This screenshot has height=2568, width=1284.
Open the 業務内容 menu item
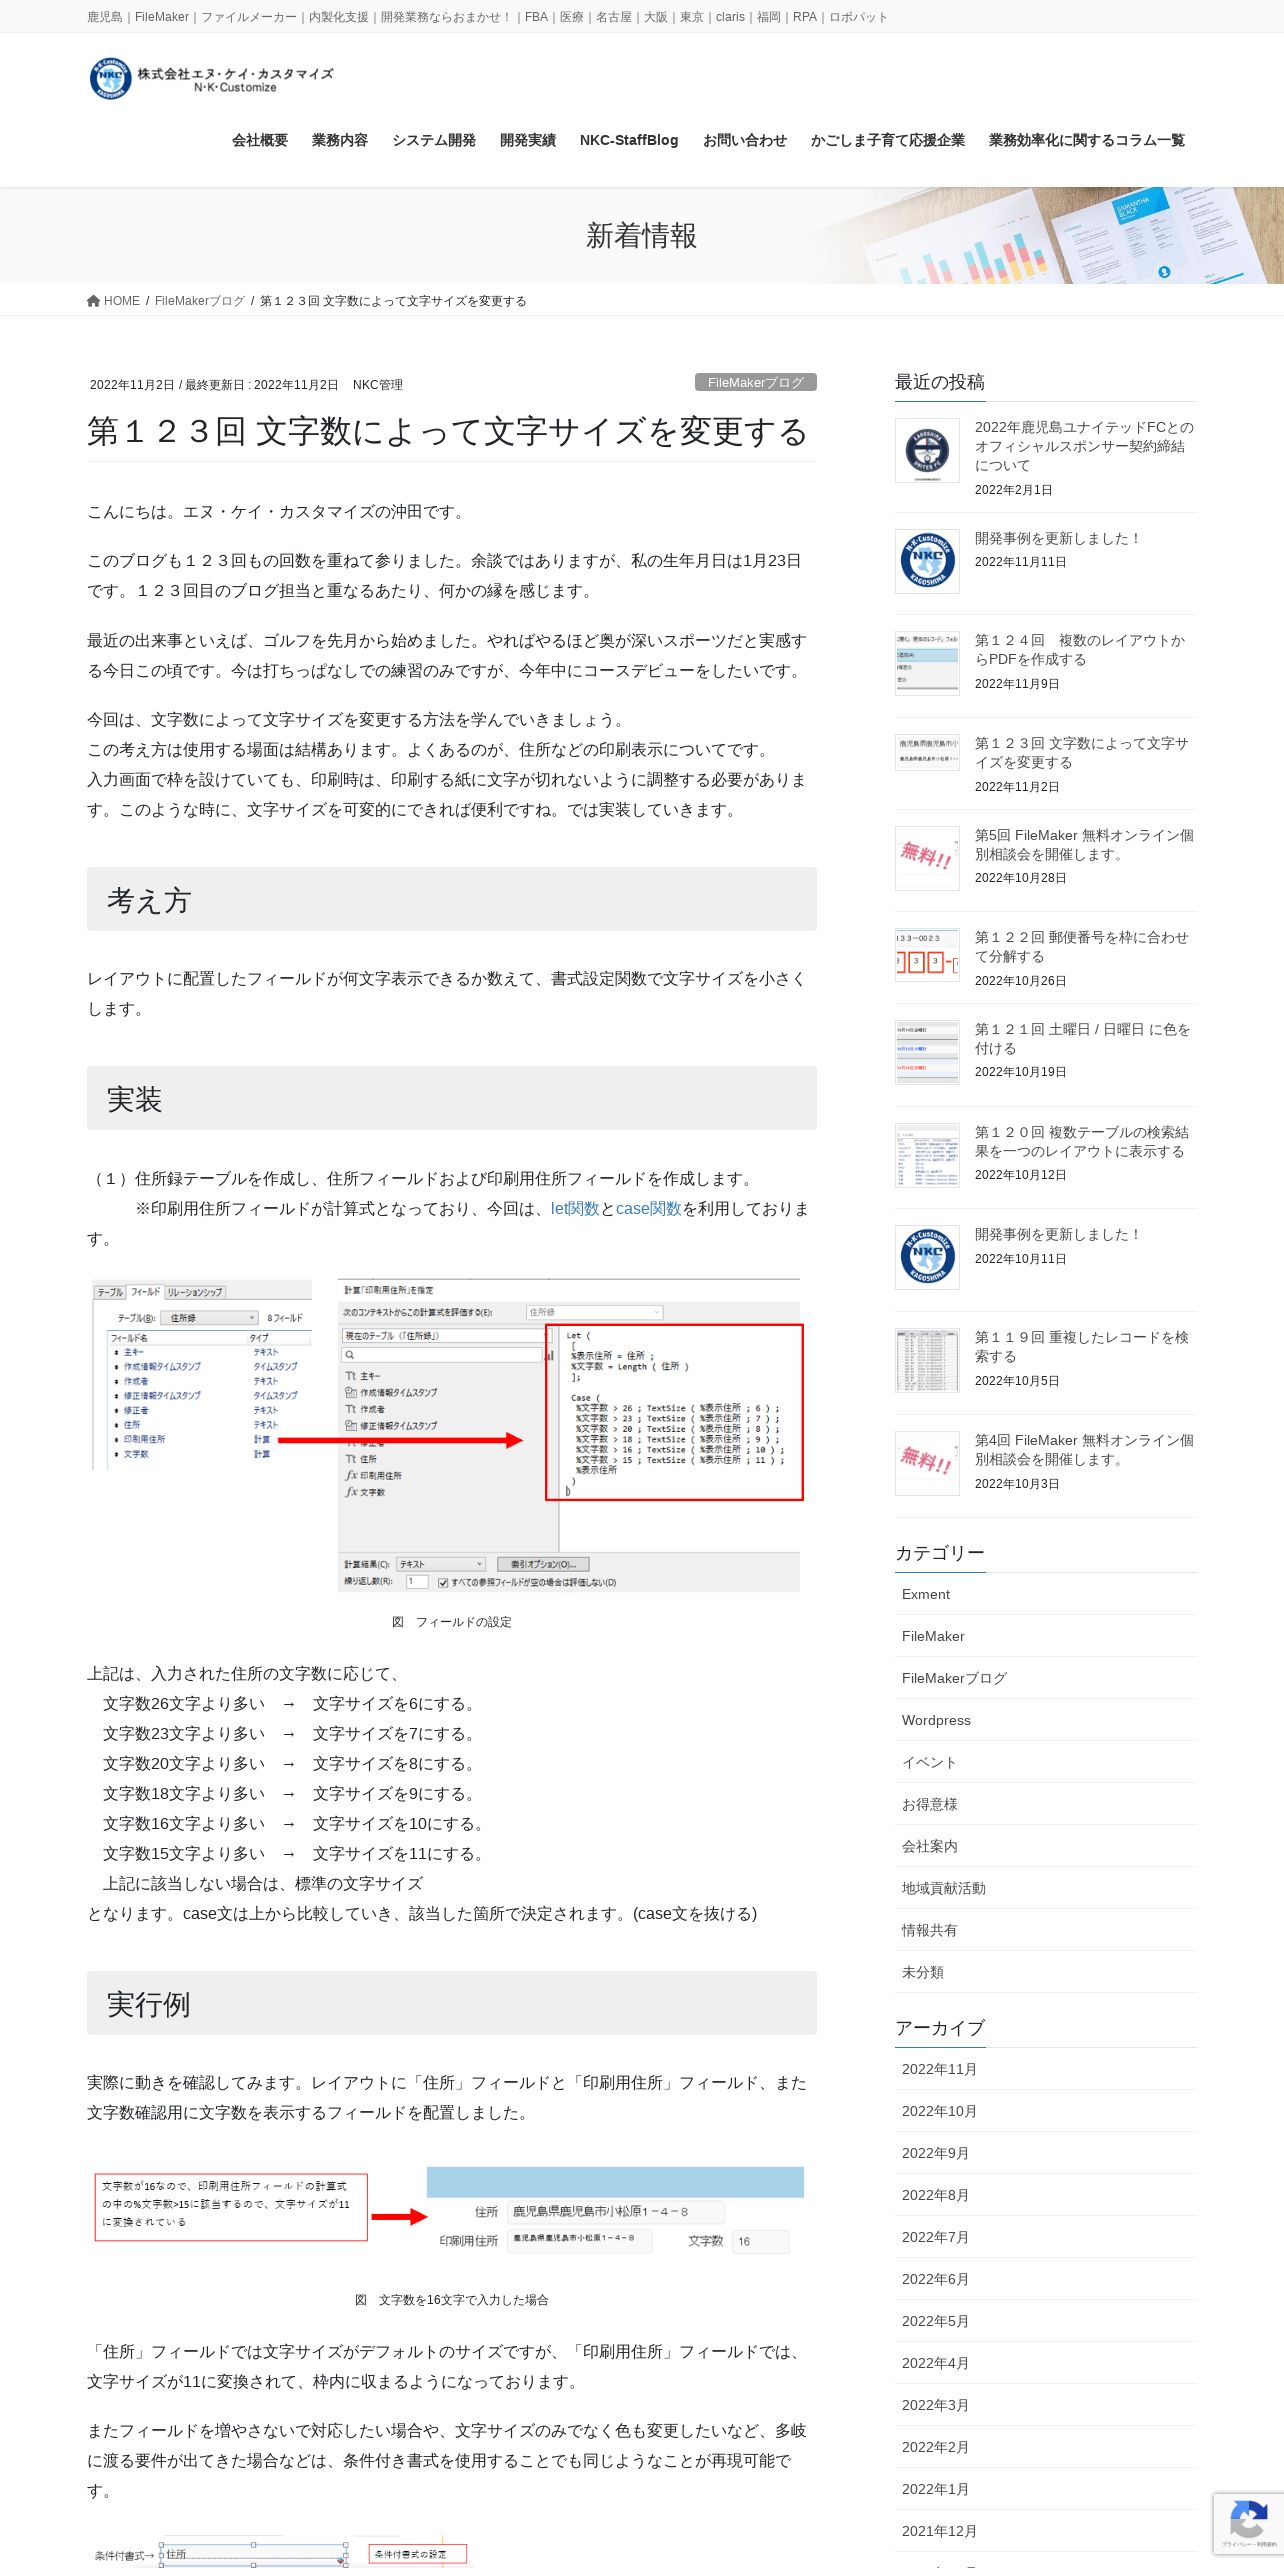click(340, 140)
